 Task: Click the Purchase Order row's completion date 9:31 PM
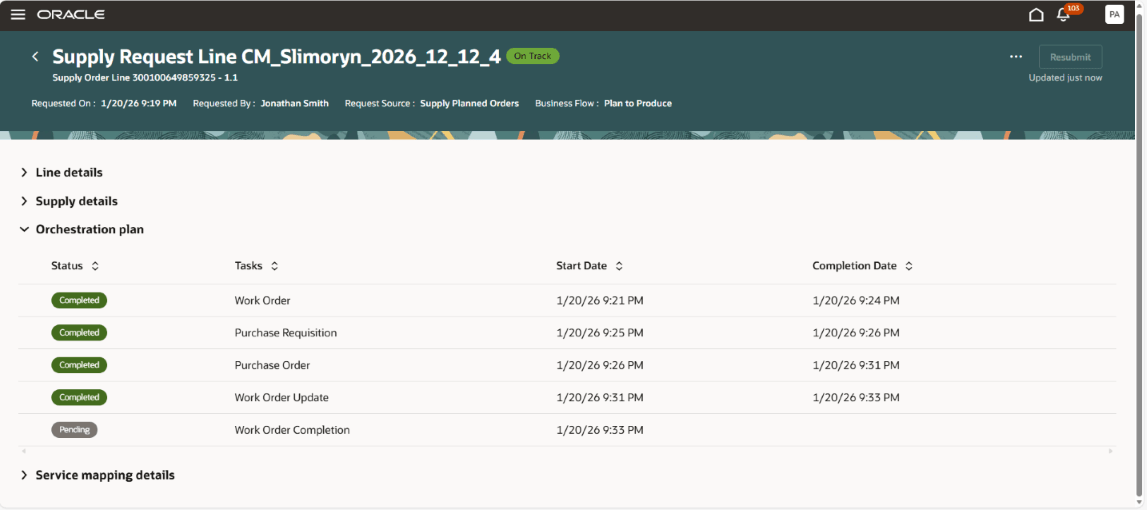tap(856, 364)
